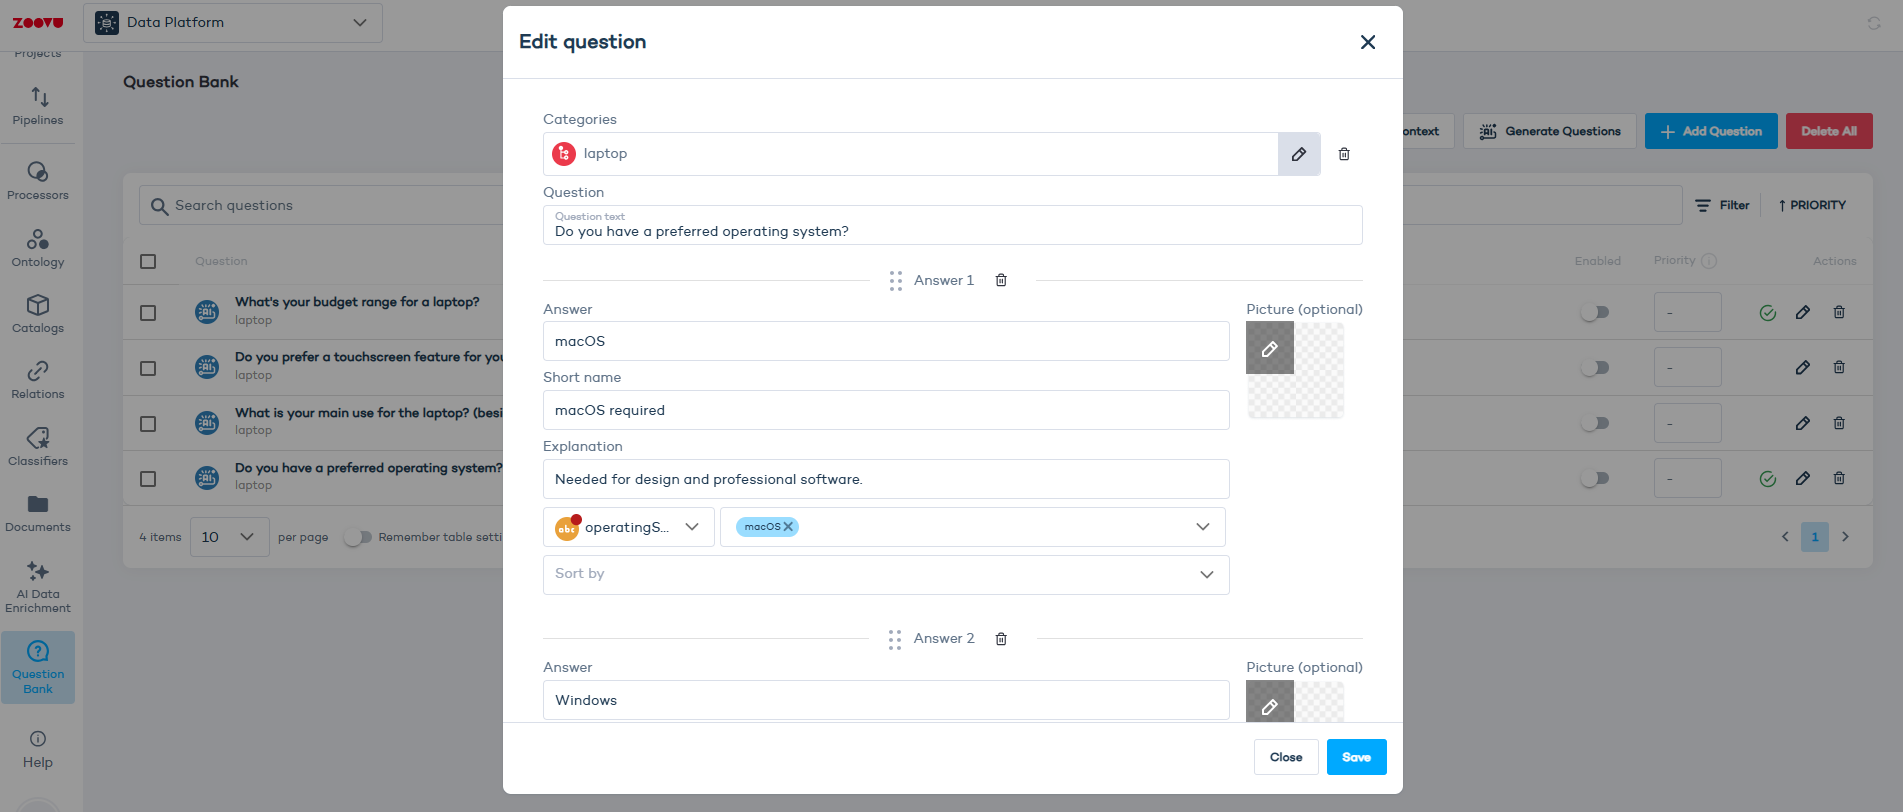The image size is (1903, 812).
Task: Expand the operatingSystem attribute dropdown
Action: pos(693,527)
